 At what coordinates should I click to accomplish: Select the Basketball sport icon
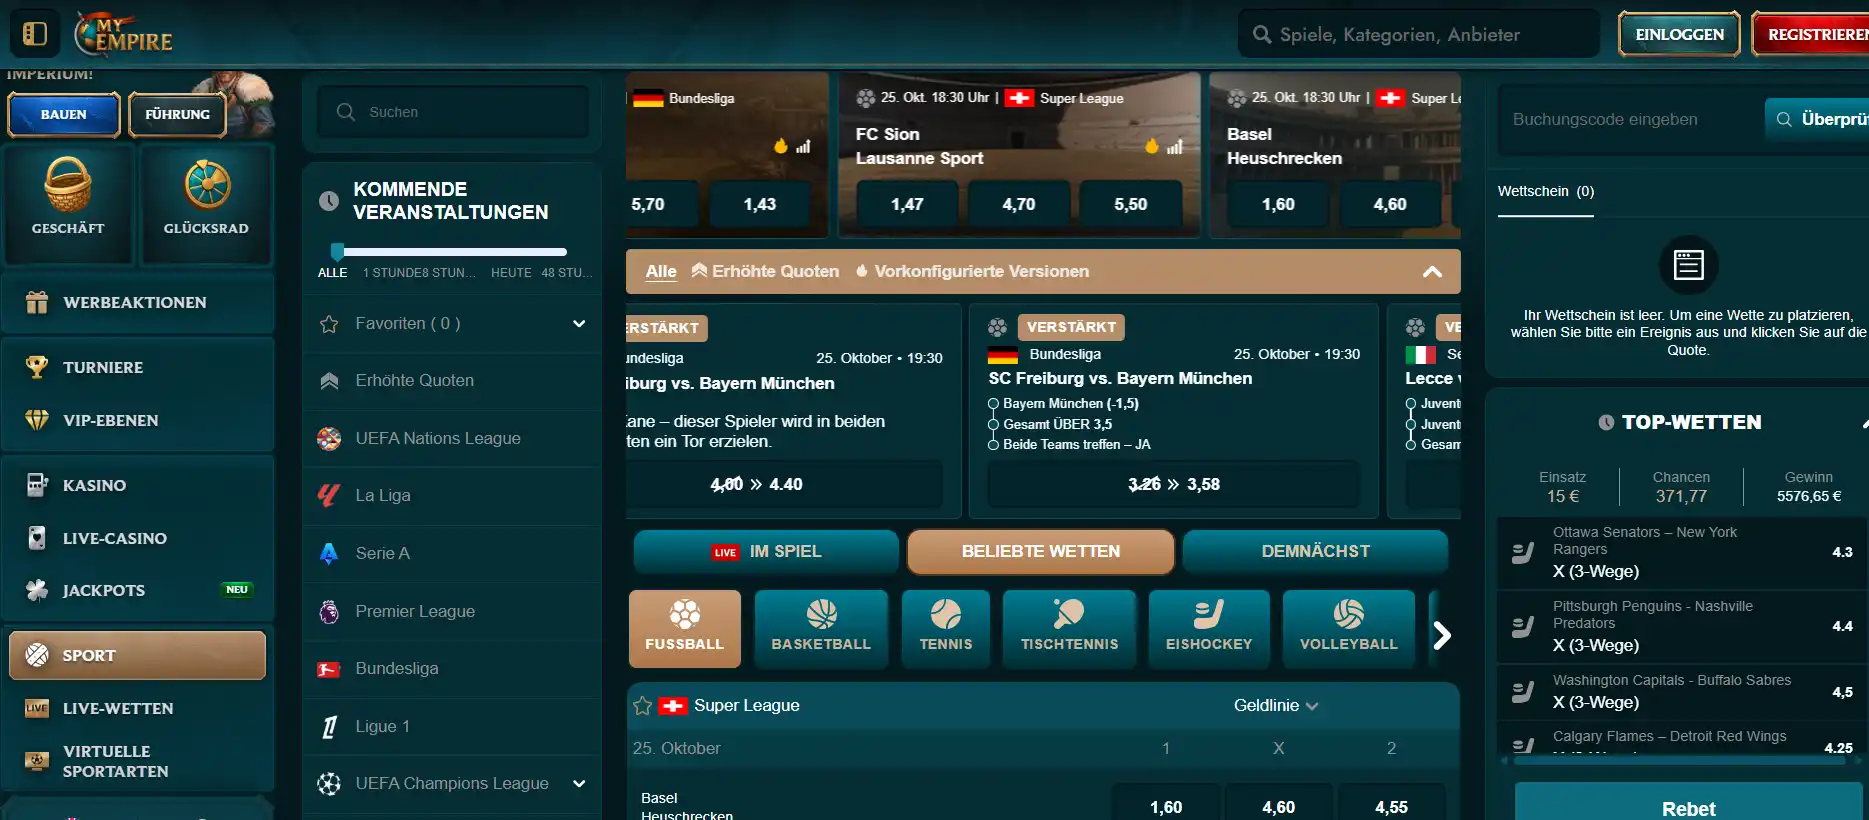click(821, 628)
